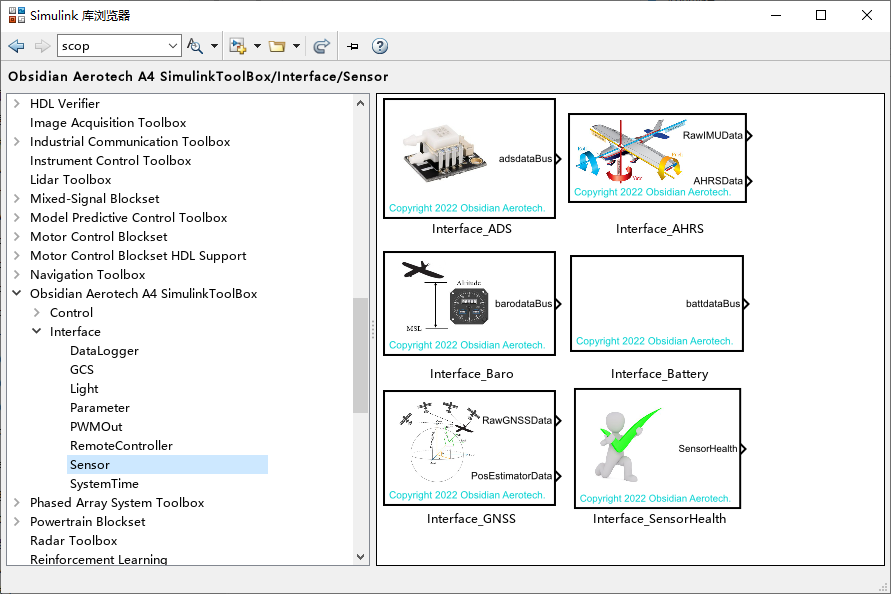The image size is (891, 594).
Task: Open the search history combo box arrow
Action: point(173,46)
